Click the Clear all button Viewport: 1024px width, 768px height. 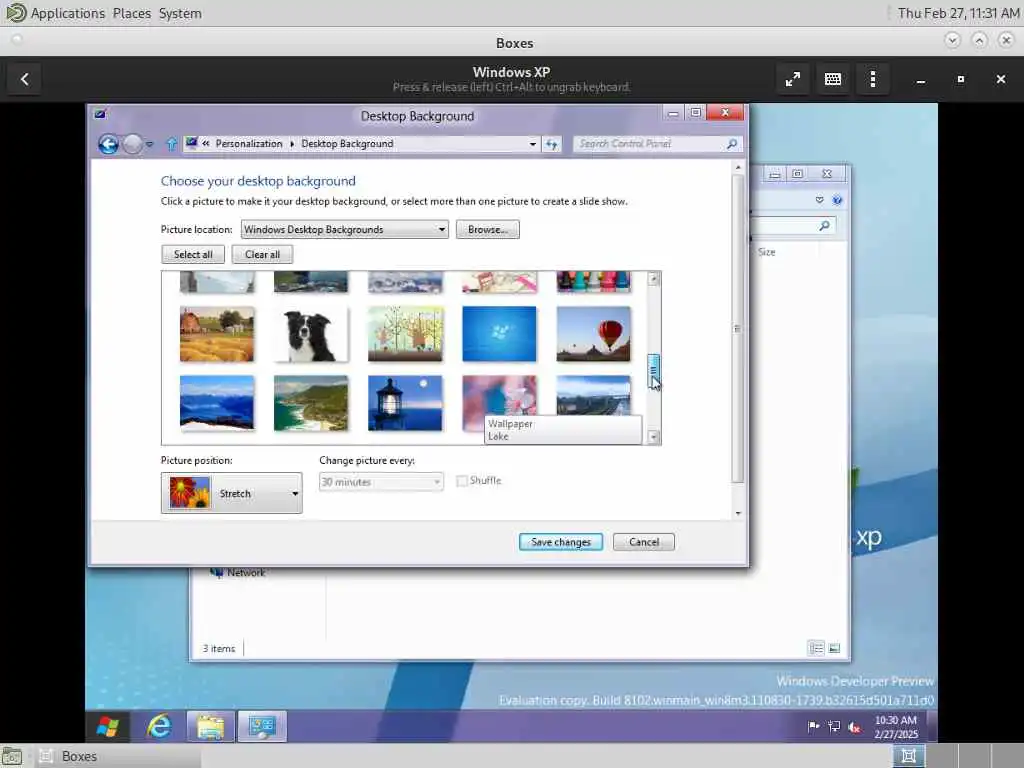coord(262,254)
